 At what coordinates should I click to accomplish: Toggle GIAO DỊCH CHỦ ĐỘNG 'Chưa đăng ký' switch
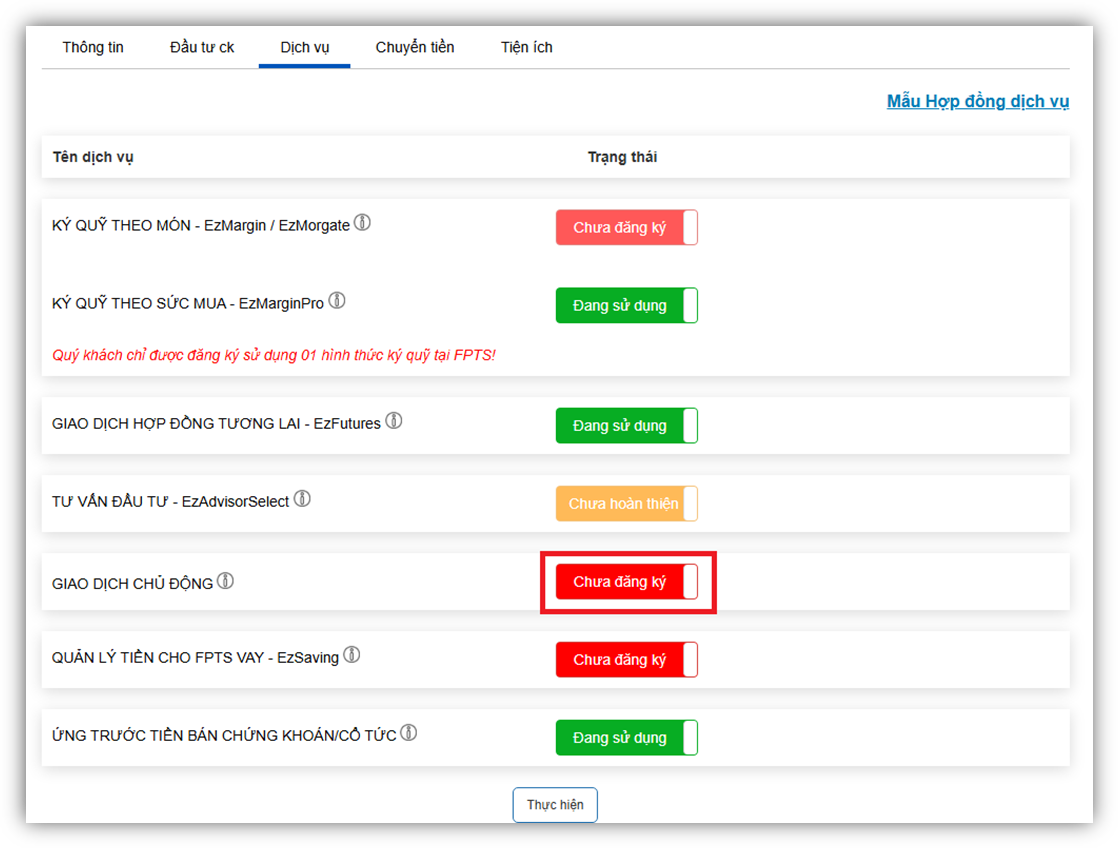(627, 582)
